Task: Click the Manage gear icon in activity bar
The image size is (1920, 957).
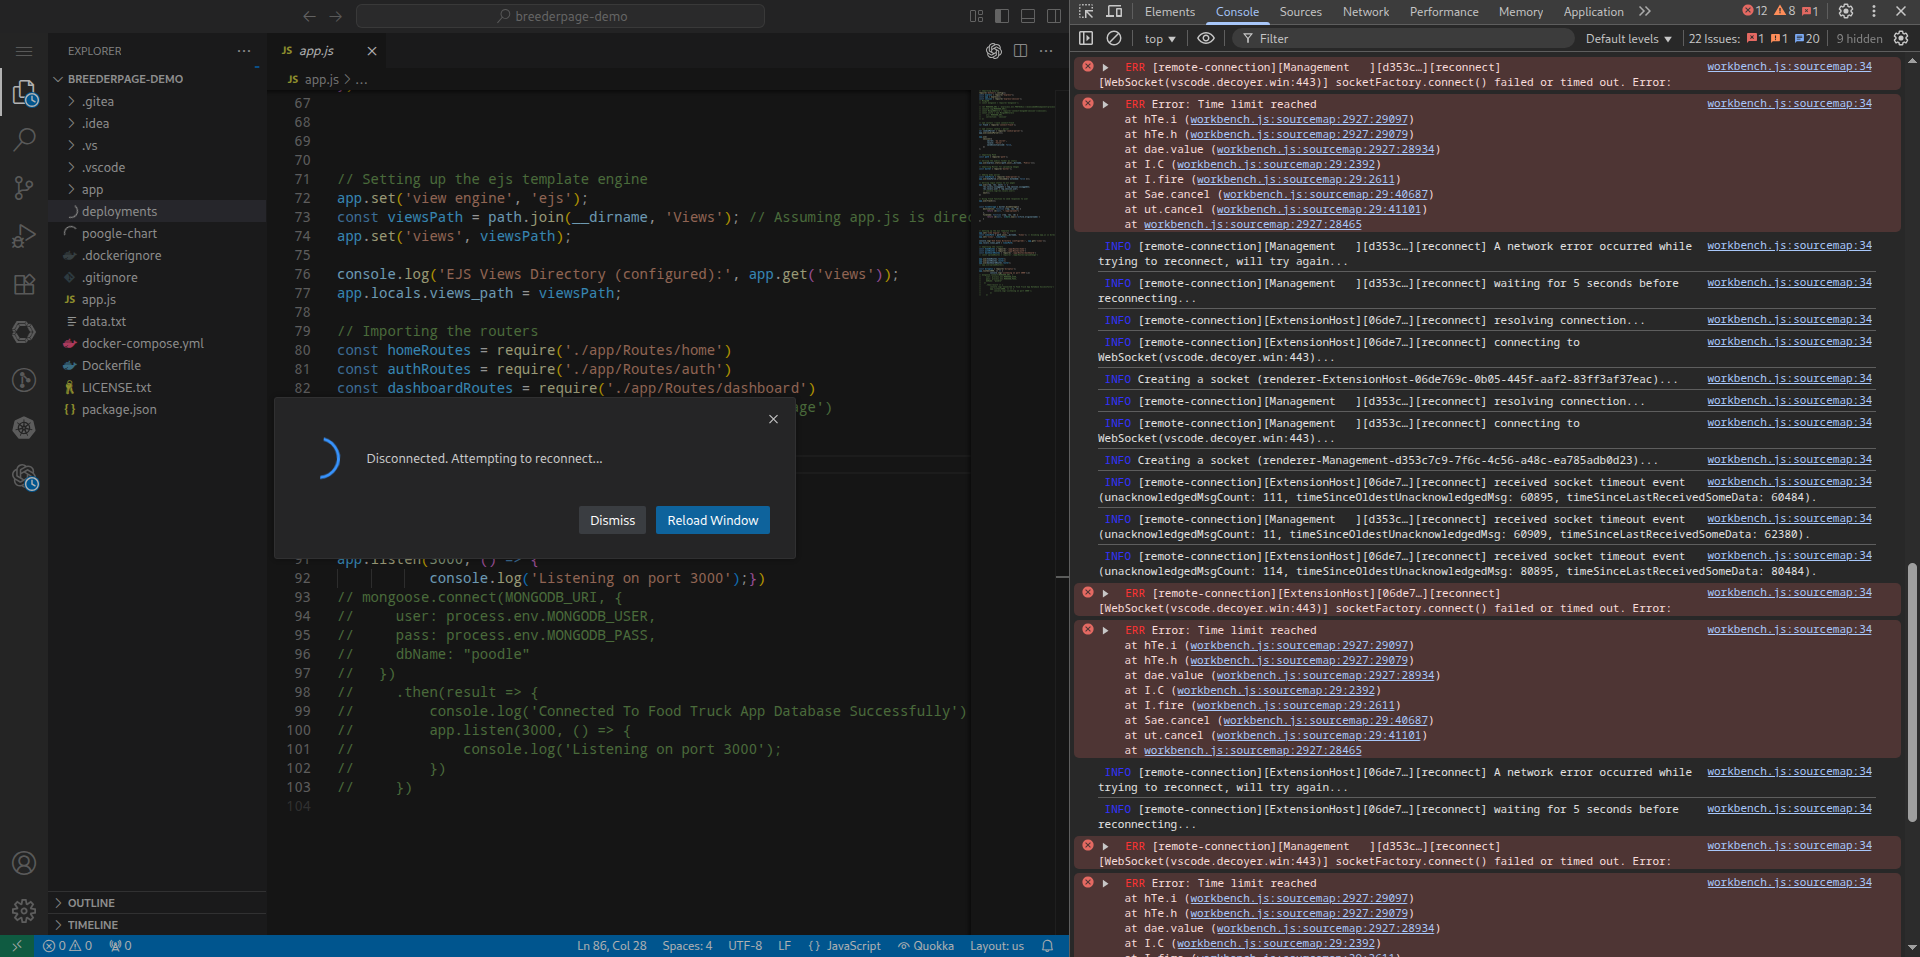Action: tap(24, 911)
